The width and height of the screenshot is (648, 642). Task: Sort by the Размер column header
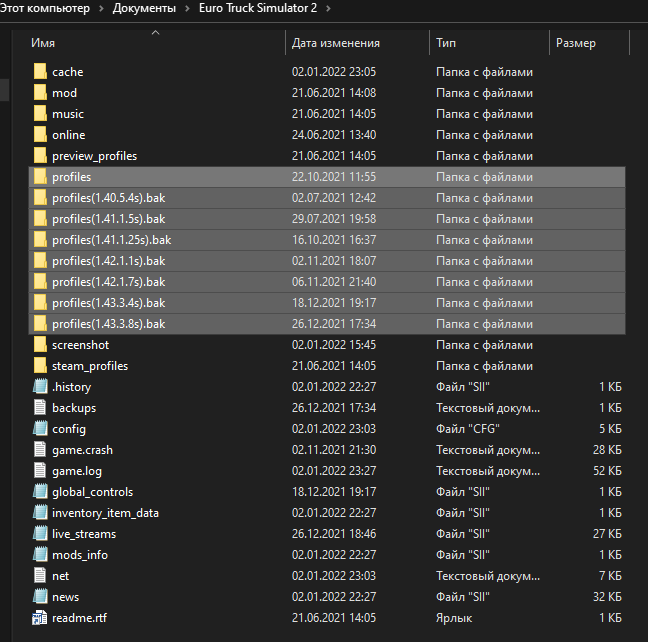(576, 43)
